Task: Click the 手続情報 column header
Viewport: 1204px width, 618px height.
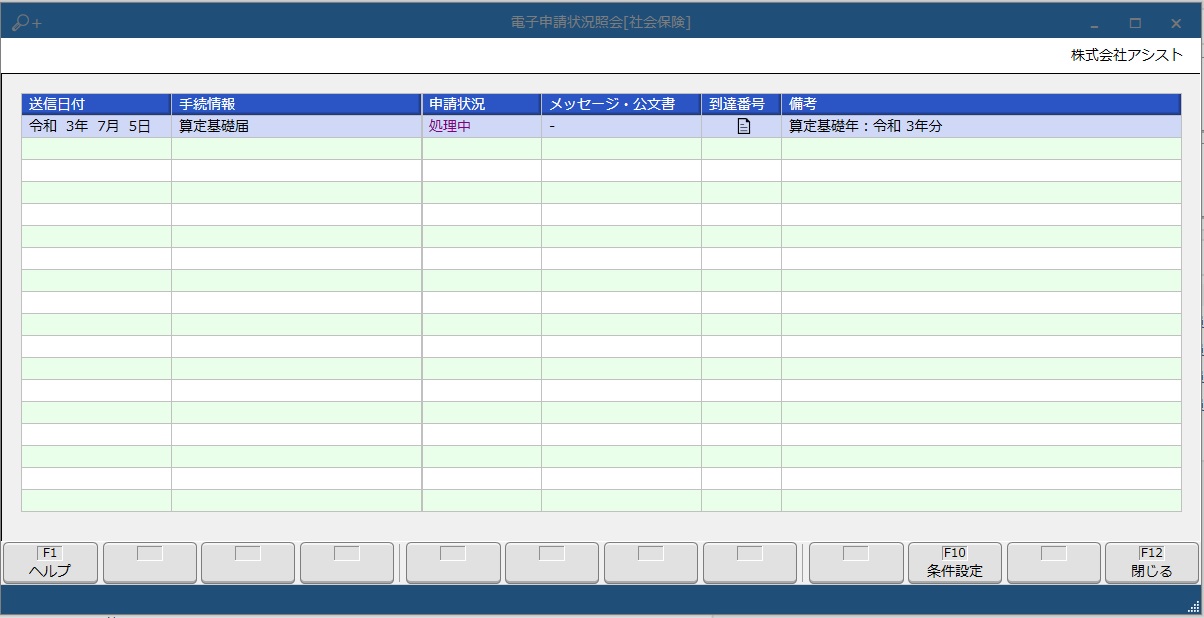Action: tap(296, 104)
